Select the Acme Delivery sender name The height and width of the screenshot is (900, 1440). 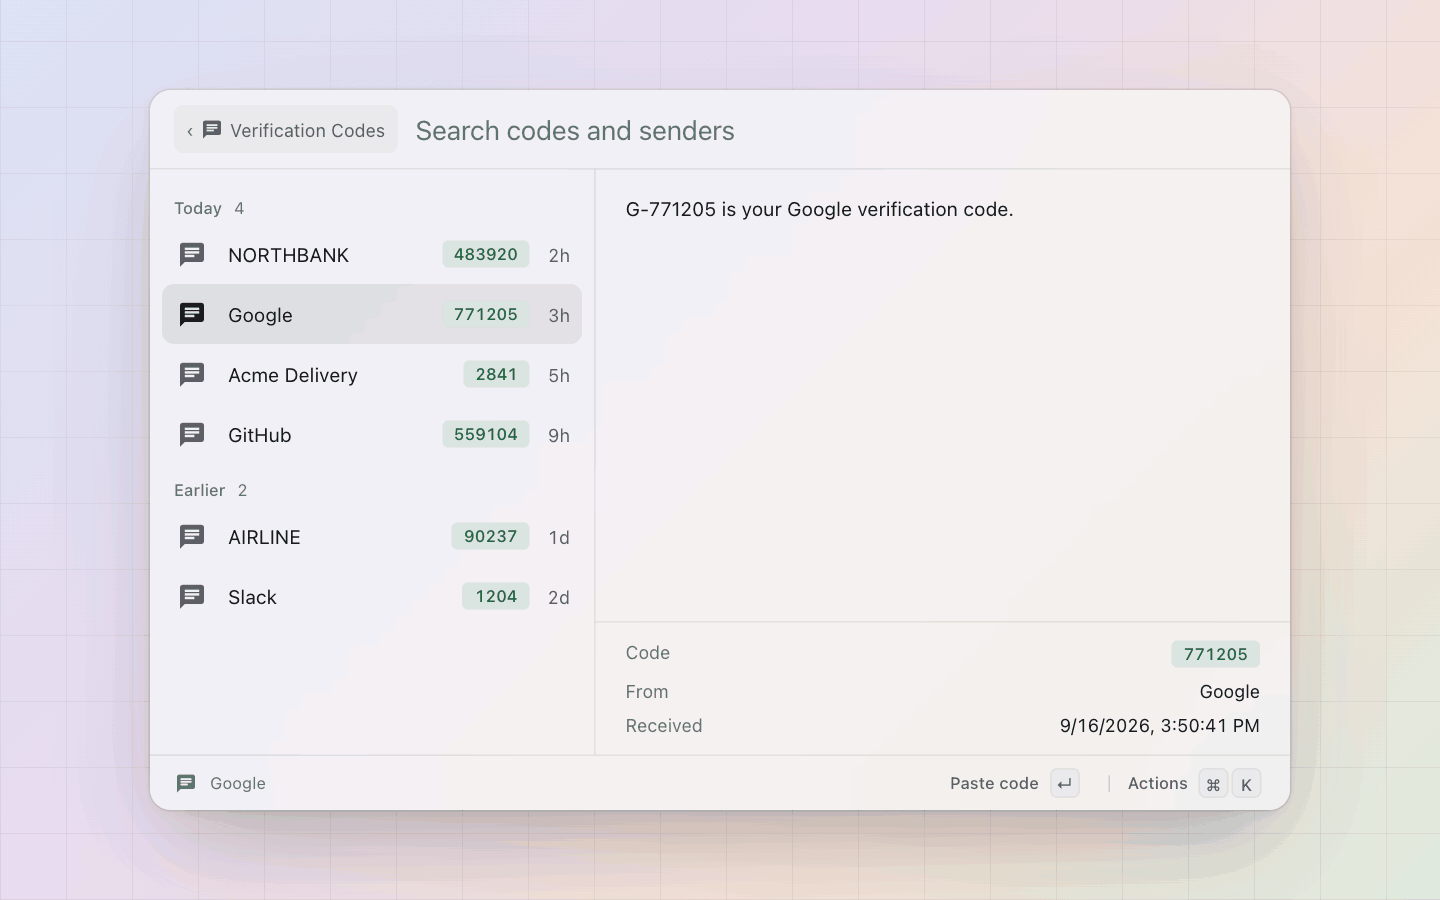coord(293,375)
